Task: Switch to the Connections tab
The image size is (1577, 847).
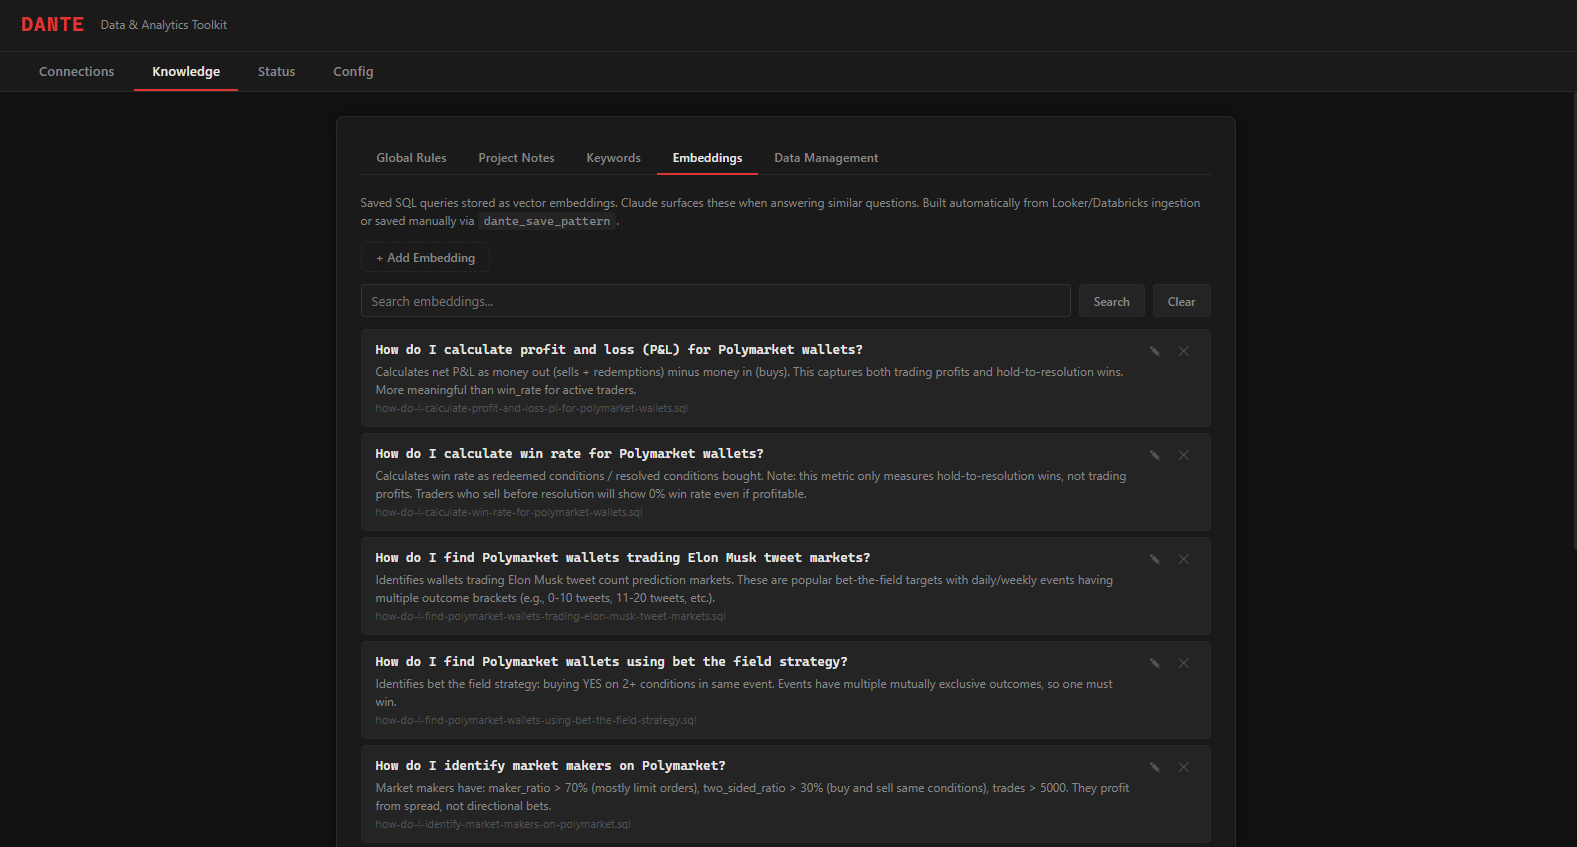Action: point(77,72)
